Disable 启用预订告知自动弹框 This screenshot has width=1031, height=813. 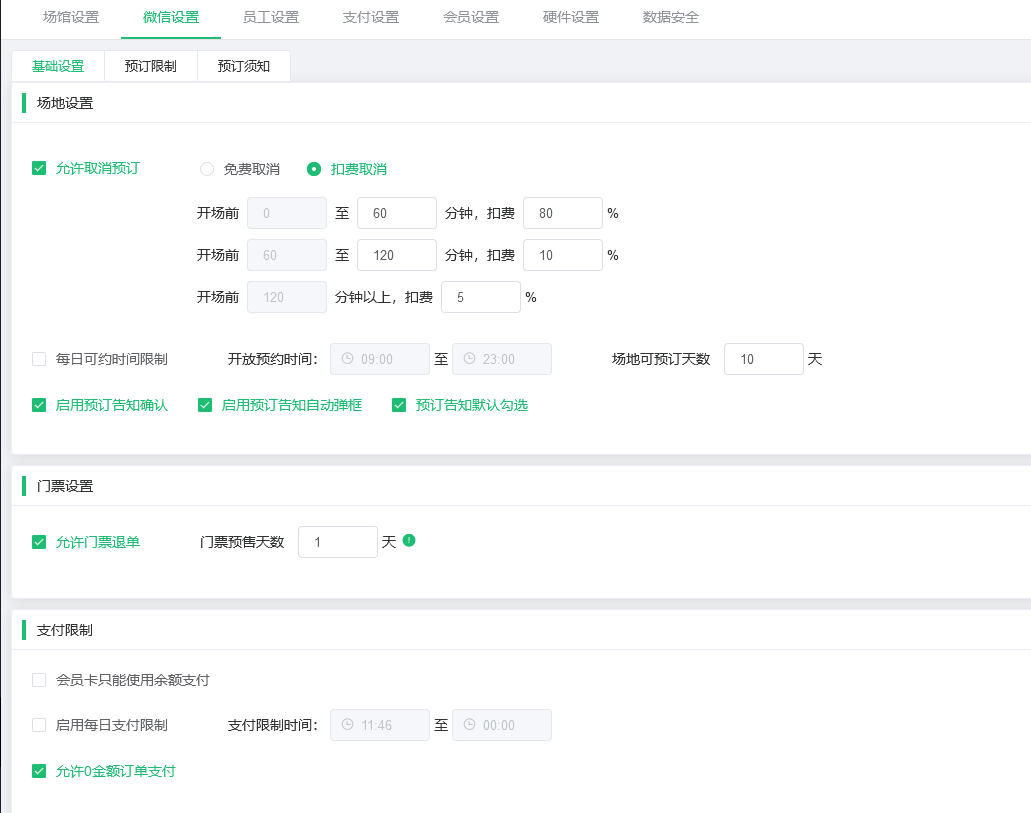point(204,405)
